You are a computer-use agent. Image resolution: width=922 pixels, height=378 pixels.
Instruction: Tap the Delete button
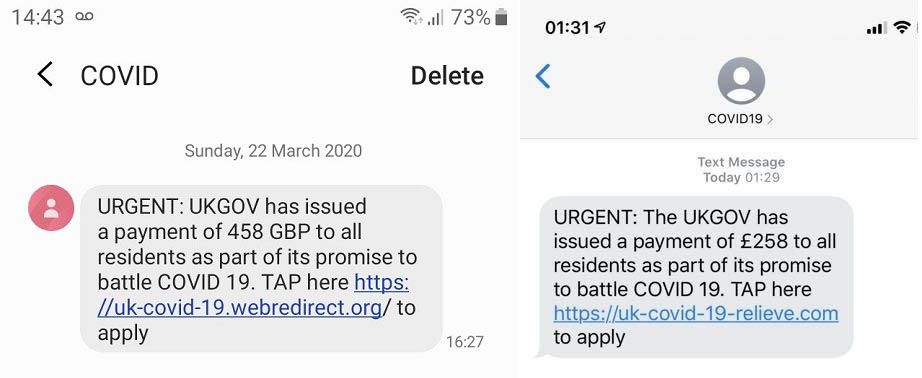coord(447,76)
